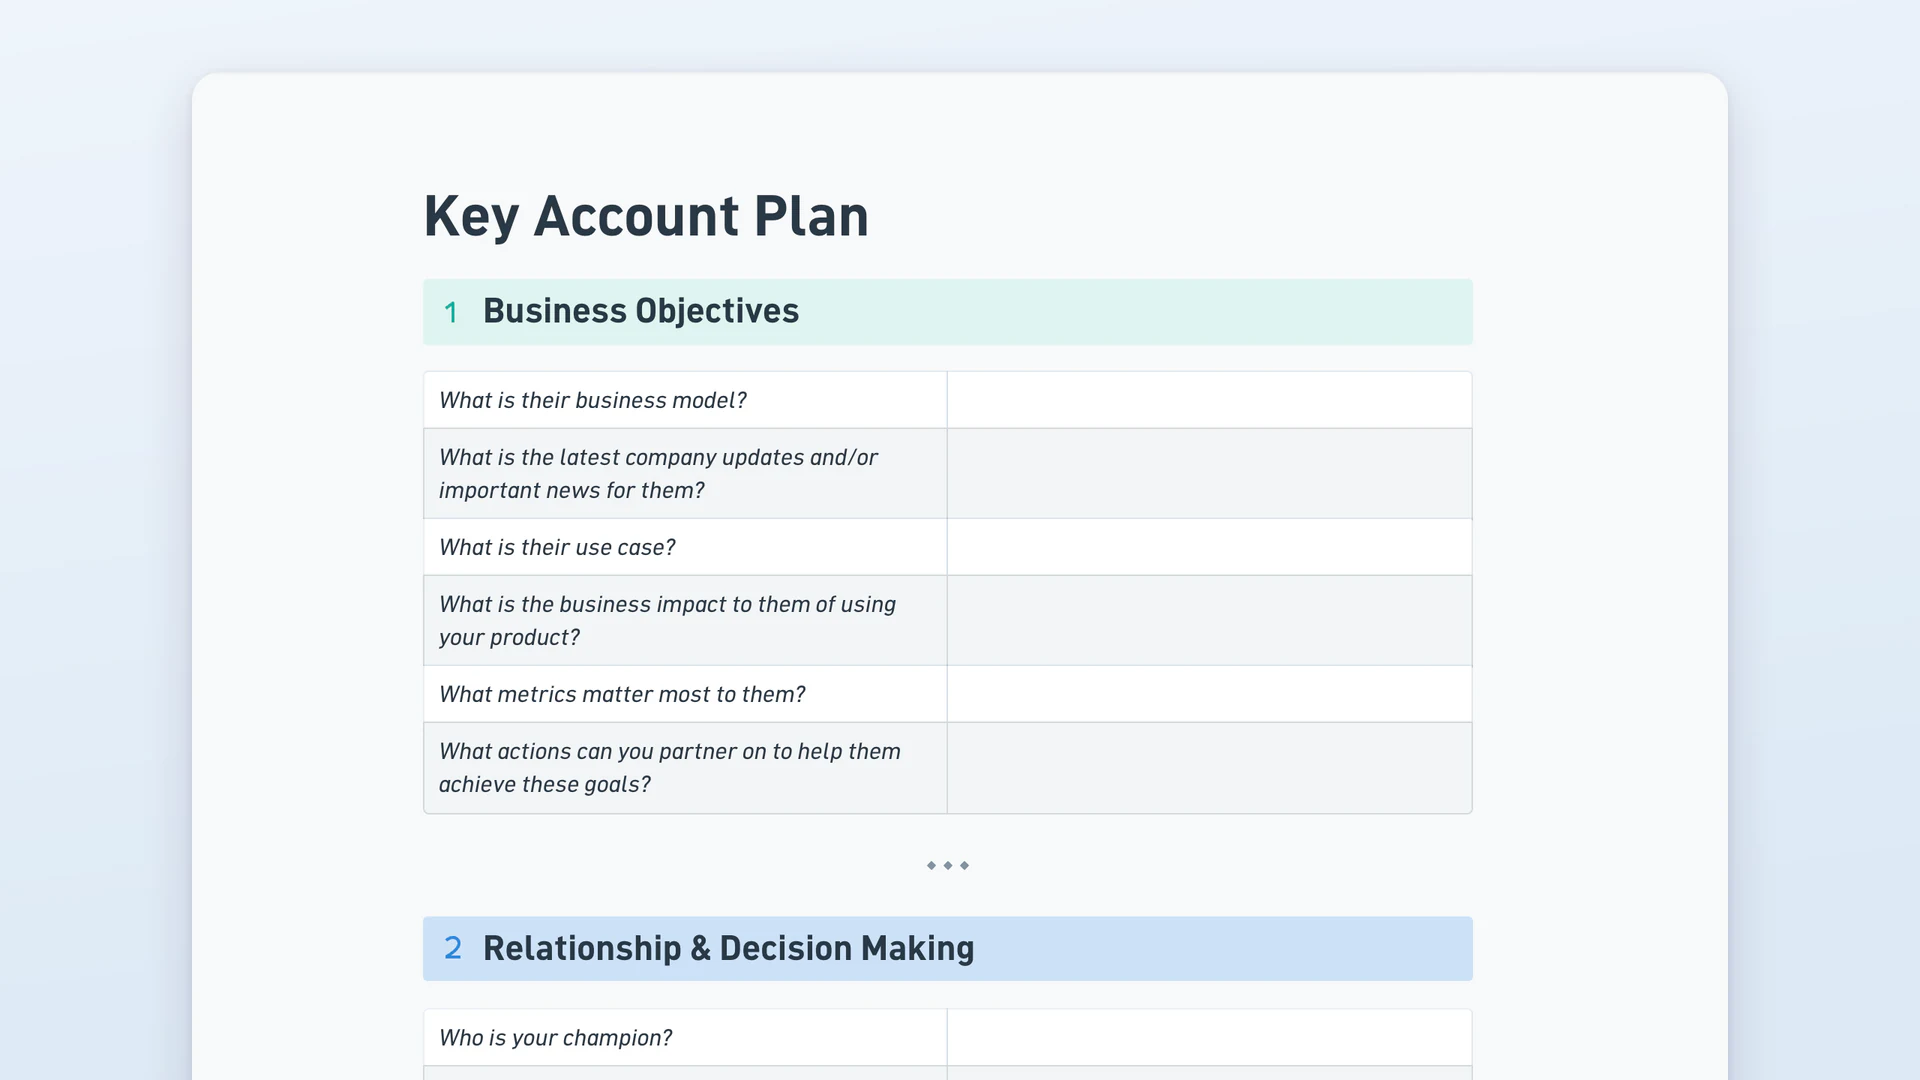Image resolution: width=1920 pixels, height=1080 pixels.
Task: Select the Relationship & Decision Making heading
Action: coord(728,948)
